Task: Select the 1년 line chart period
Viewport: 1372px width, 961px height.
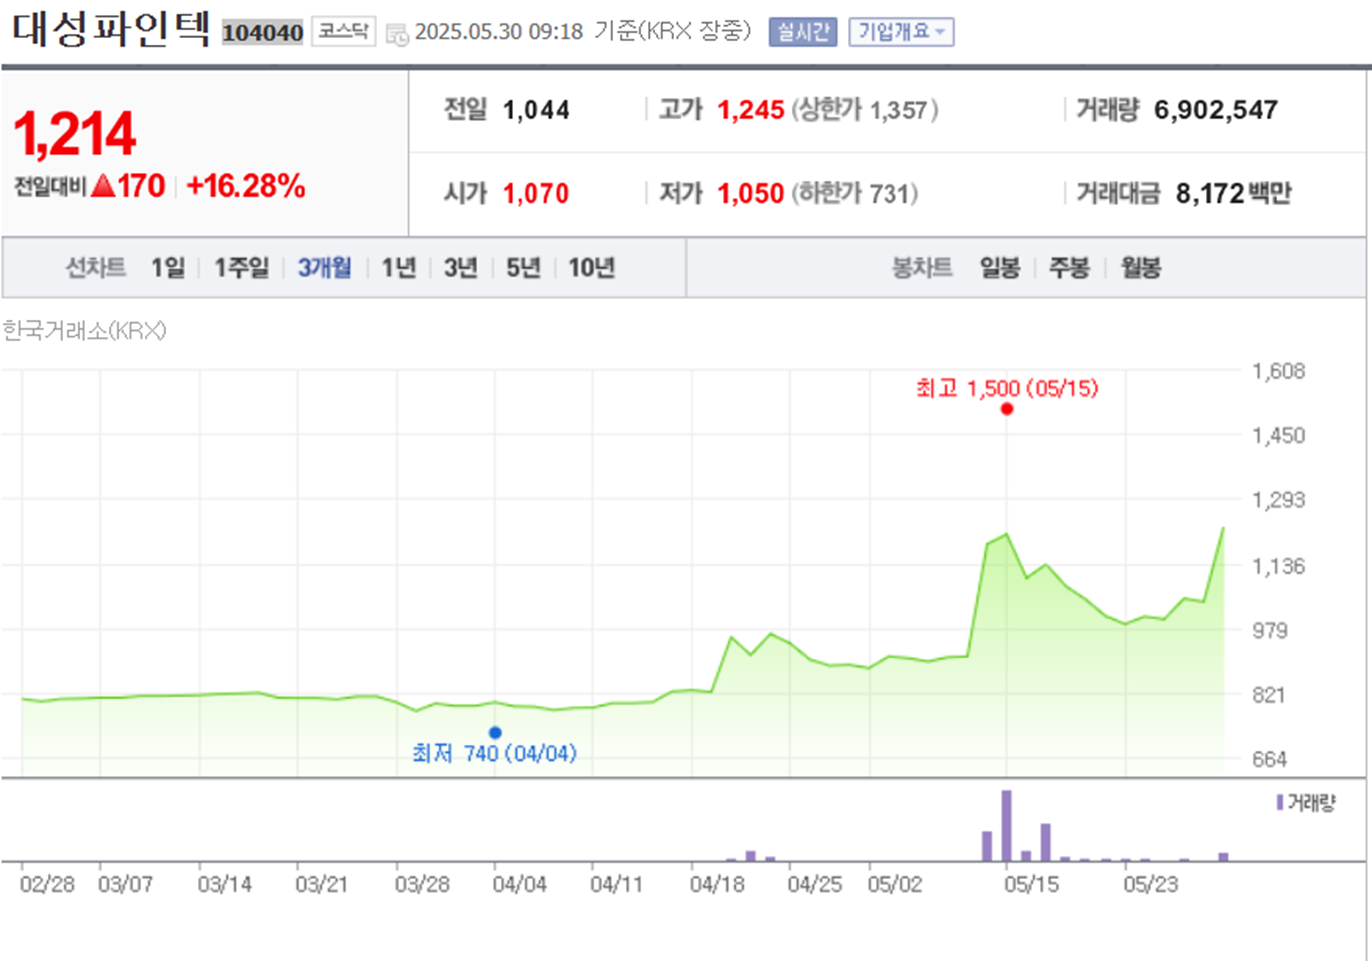Action: [399, 268]
